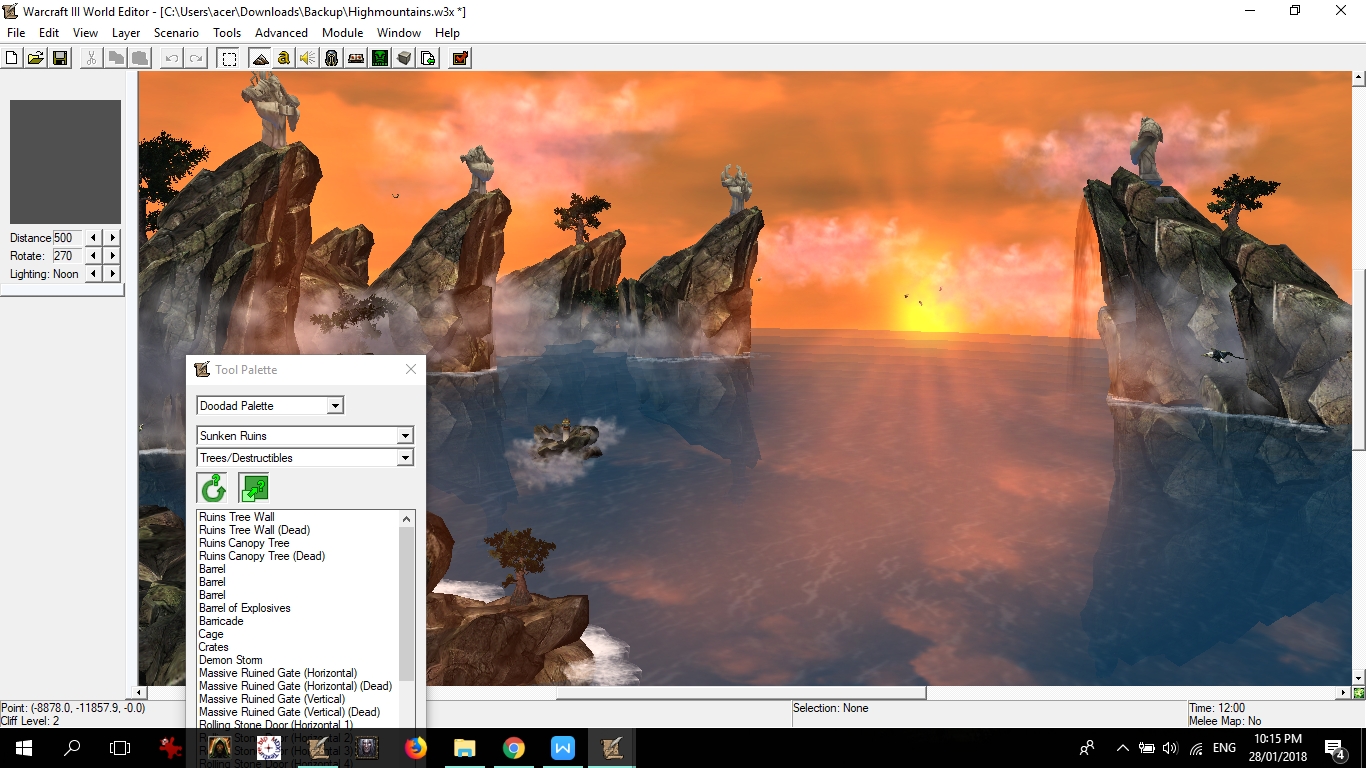The height and width of the screenshot is (768, 1366).
Task: Toggle random scale in Tool Palette
Action: pos(254,488)
